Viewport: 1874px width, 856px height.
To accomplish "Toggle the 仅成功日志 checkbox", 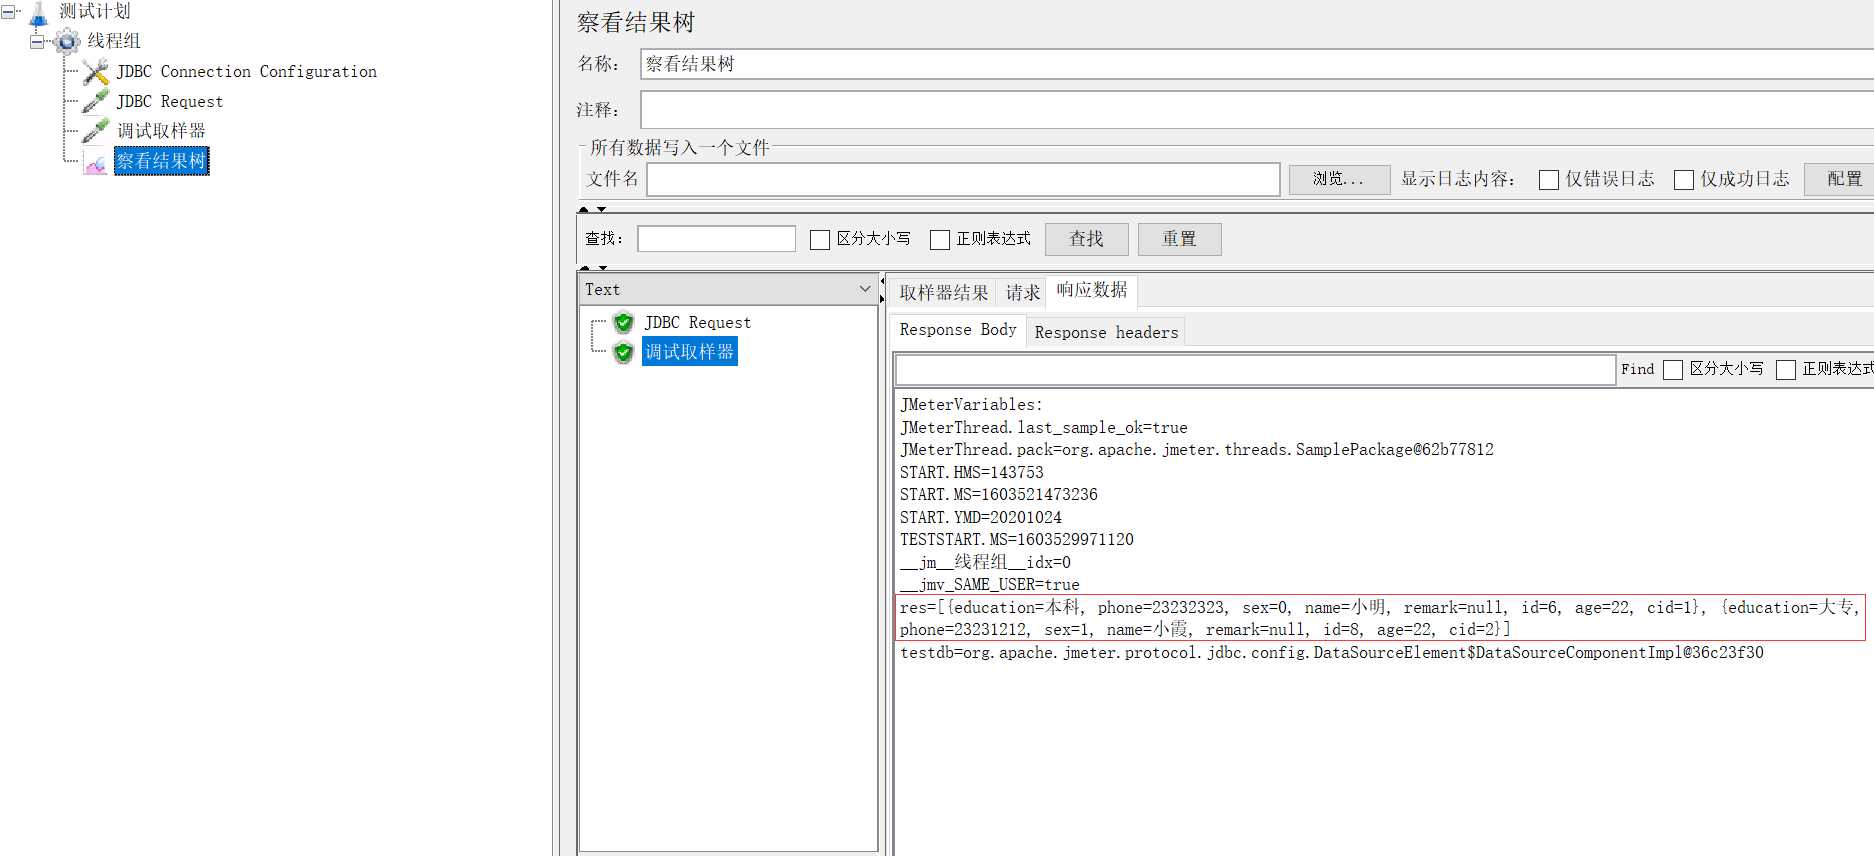I will point(1684,180).
